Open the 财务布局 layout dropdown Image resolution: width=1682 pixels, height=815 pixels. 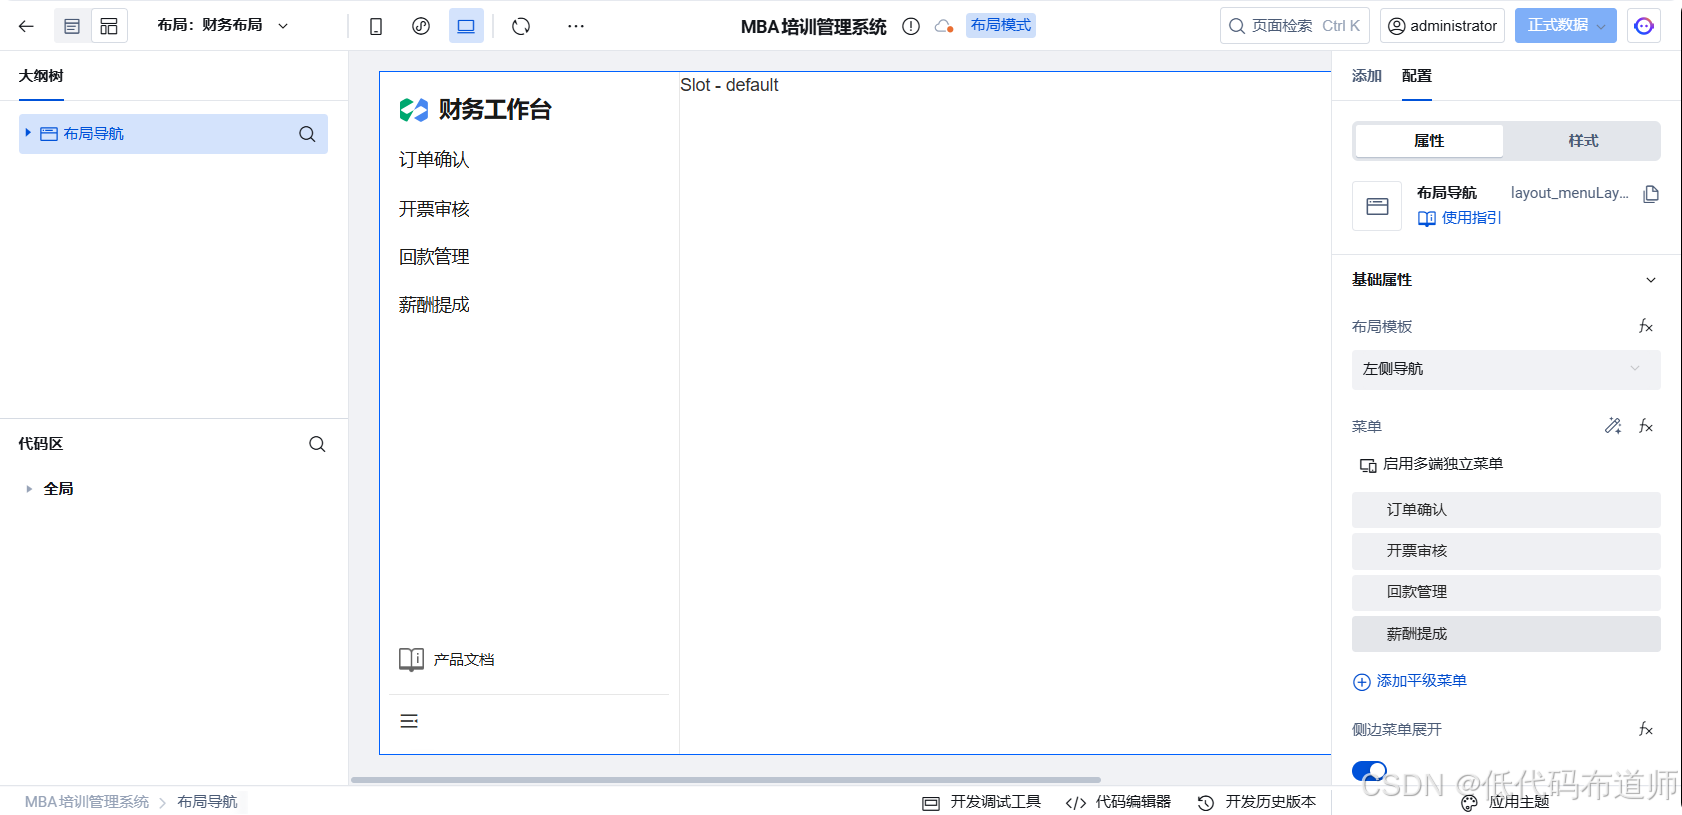pos(223,25)
